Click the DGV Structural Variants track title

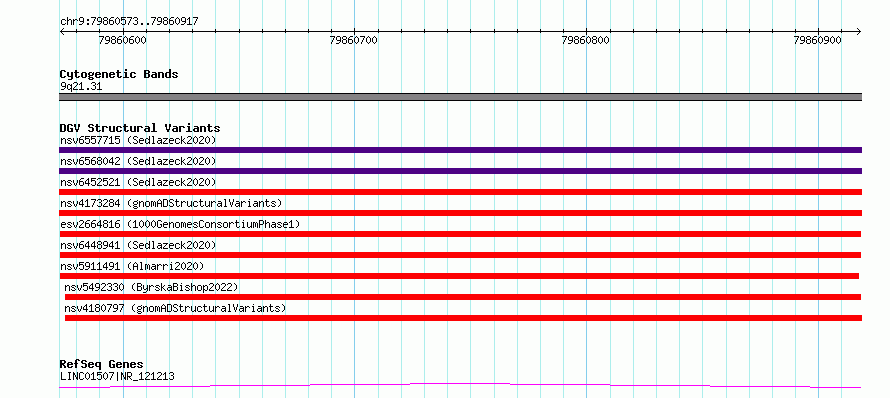(140, 128)
